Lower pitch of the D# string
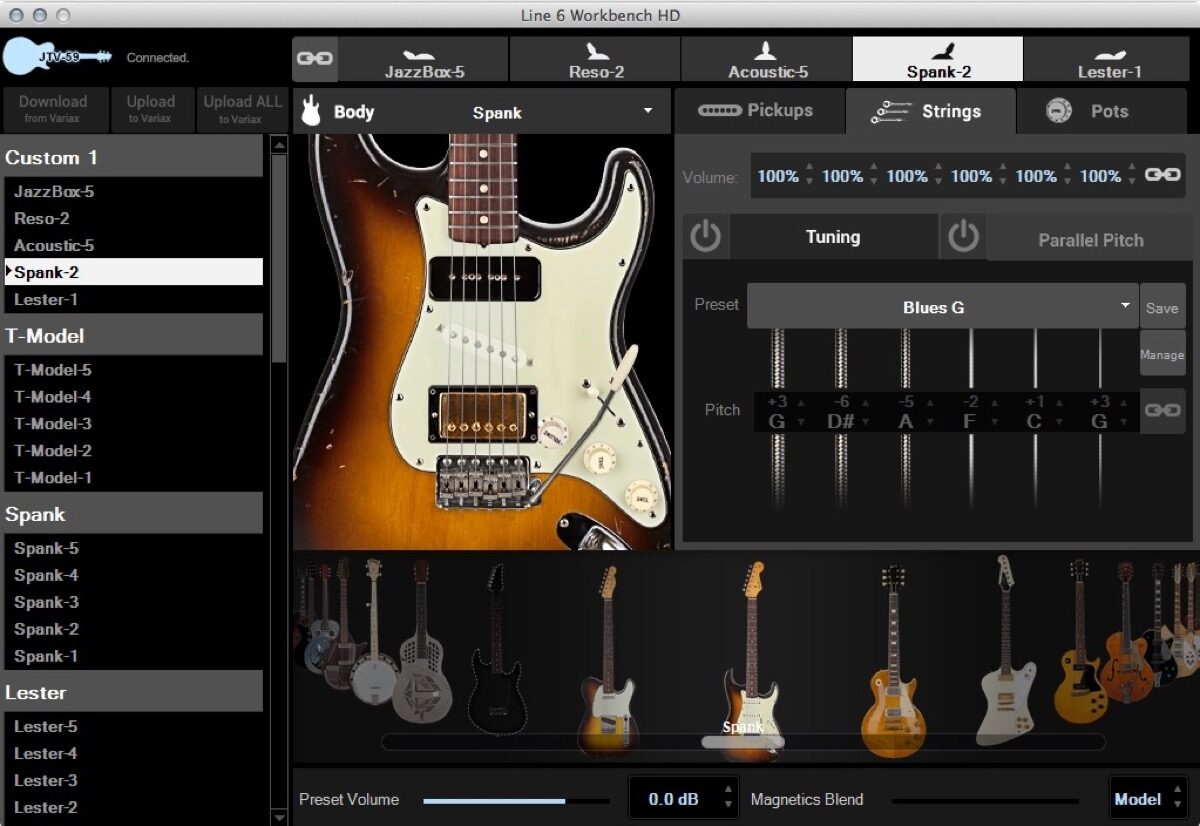Screen dimensions: 1200x826 (x=865, y=422)
